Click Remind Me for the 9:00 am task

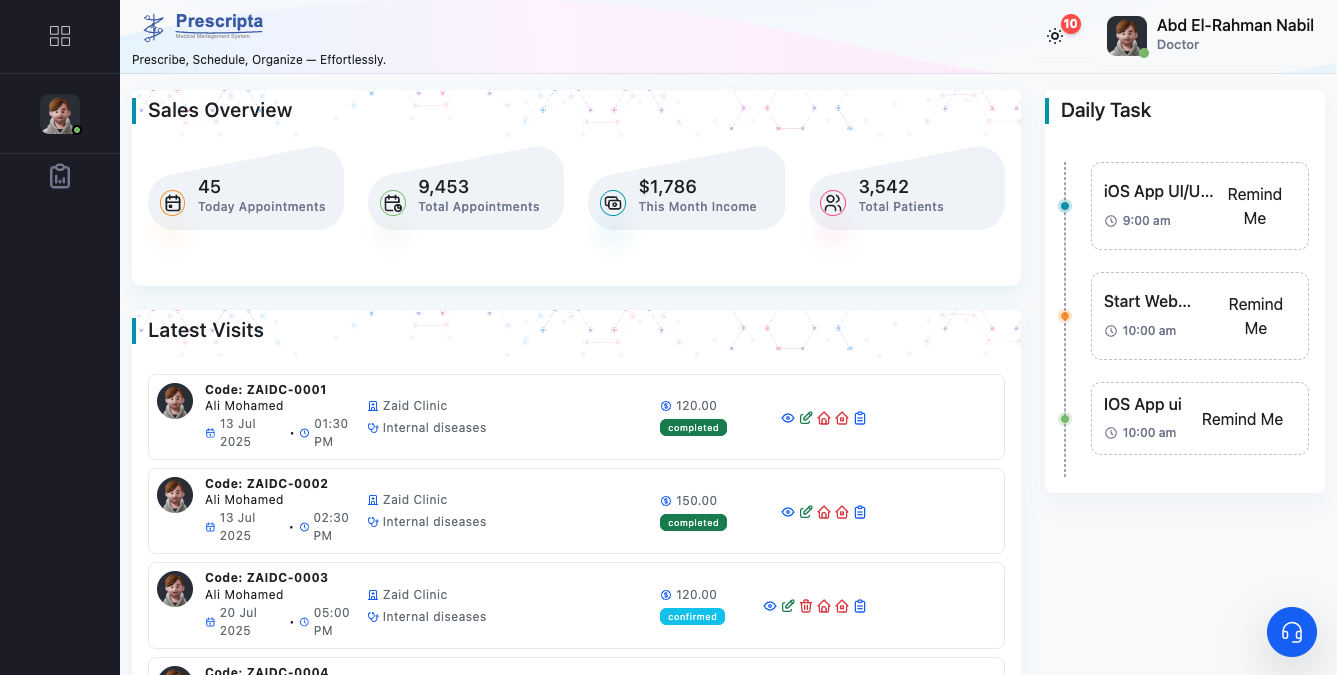[x=1254, y=206]
